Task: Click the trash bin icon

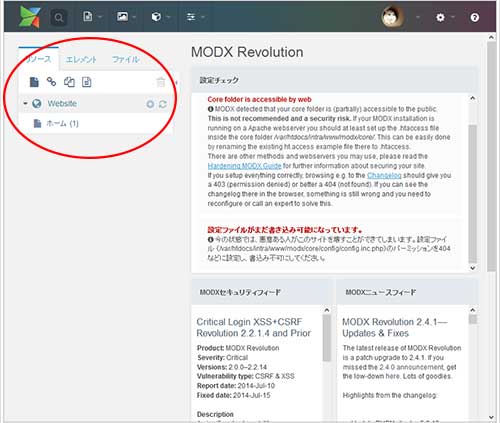Action: (x=161, y=82)
